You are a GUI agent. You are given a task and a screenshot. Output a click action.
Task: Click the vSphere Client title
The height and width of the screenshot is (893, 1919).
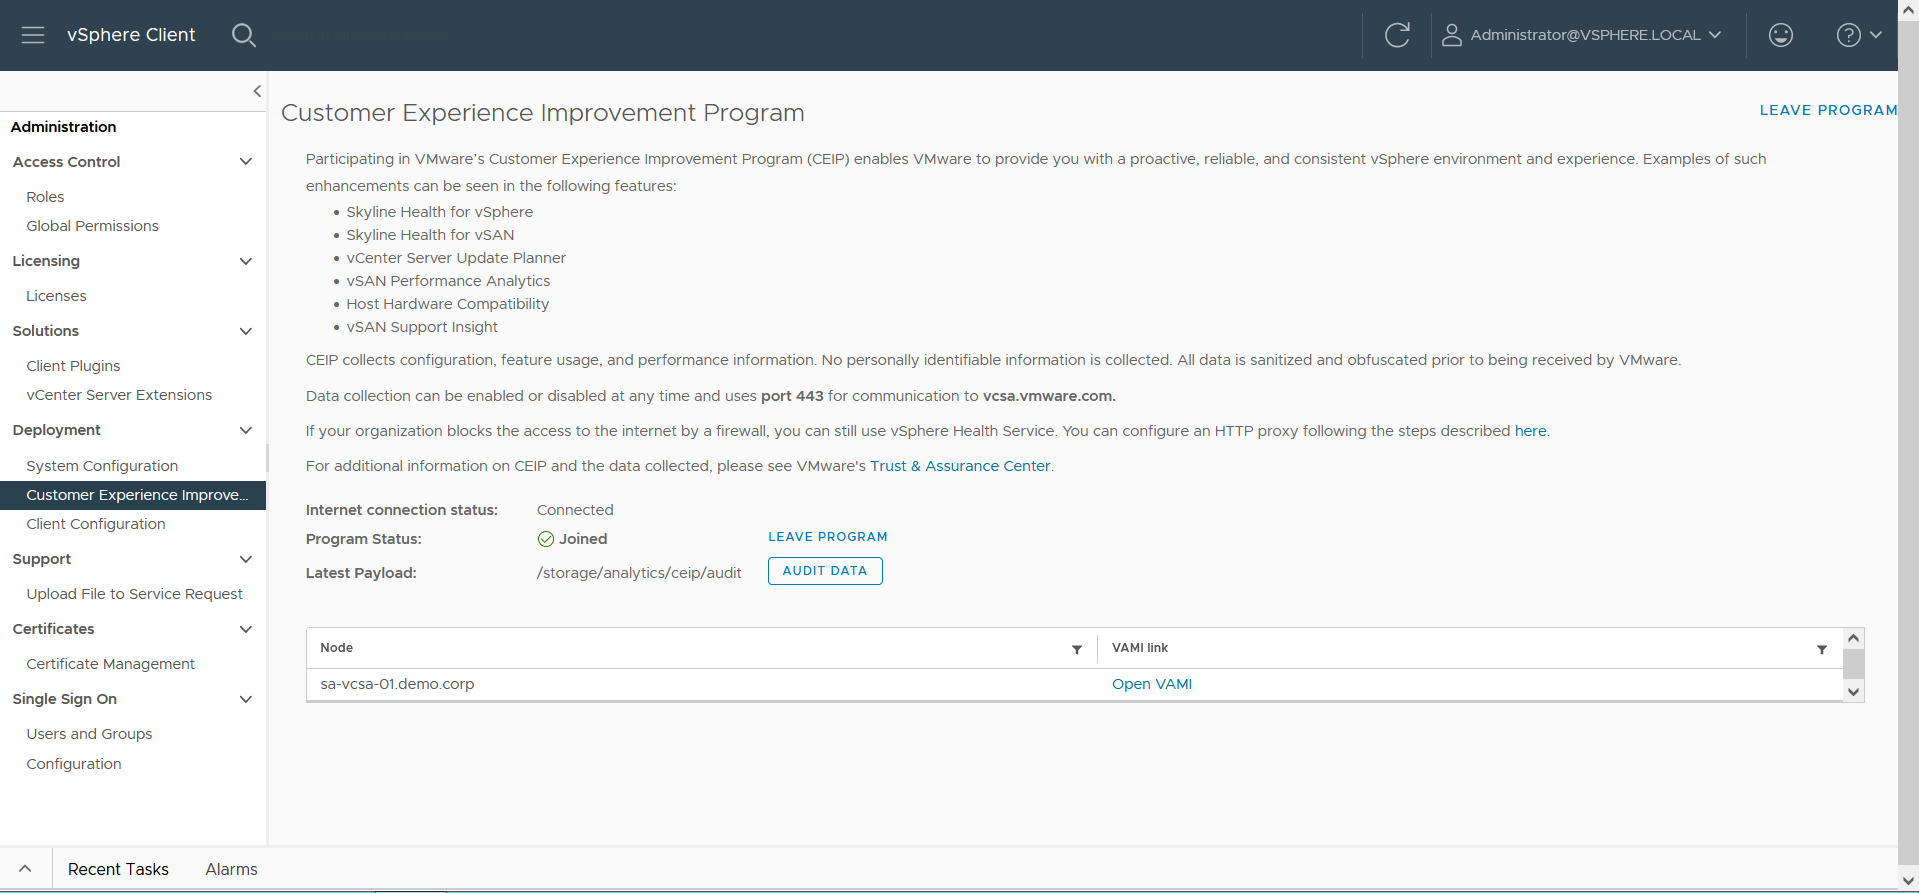tap(131, 35)
